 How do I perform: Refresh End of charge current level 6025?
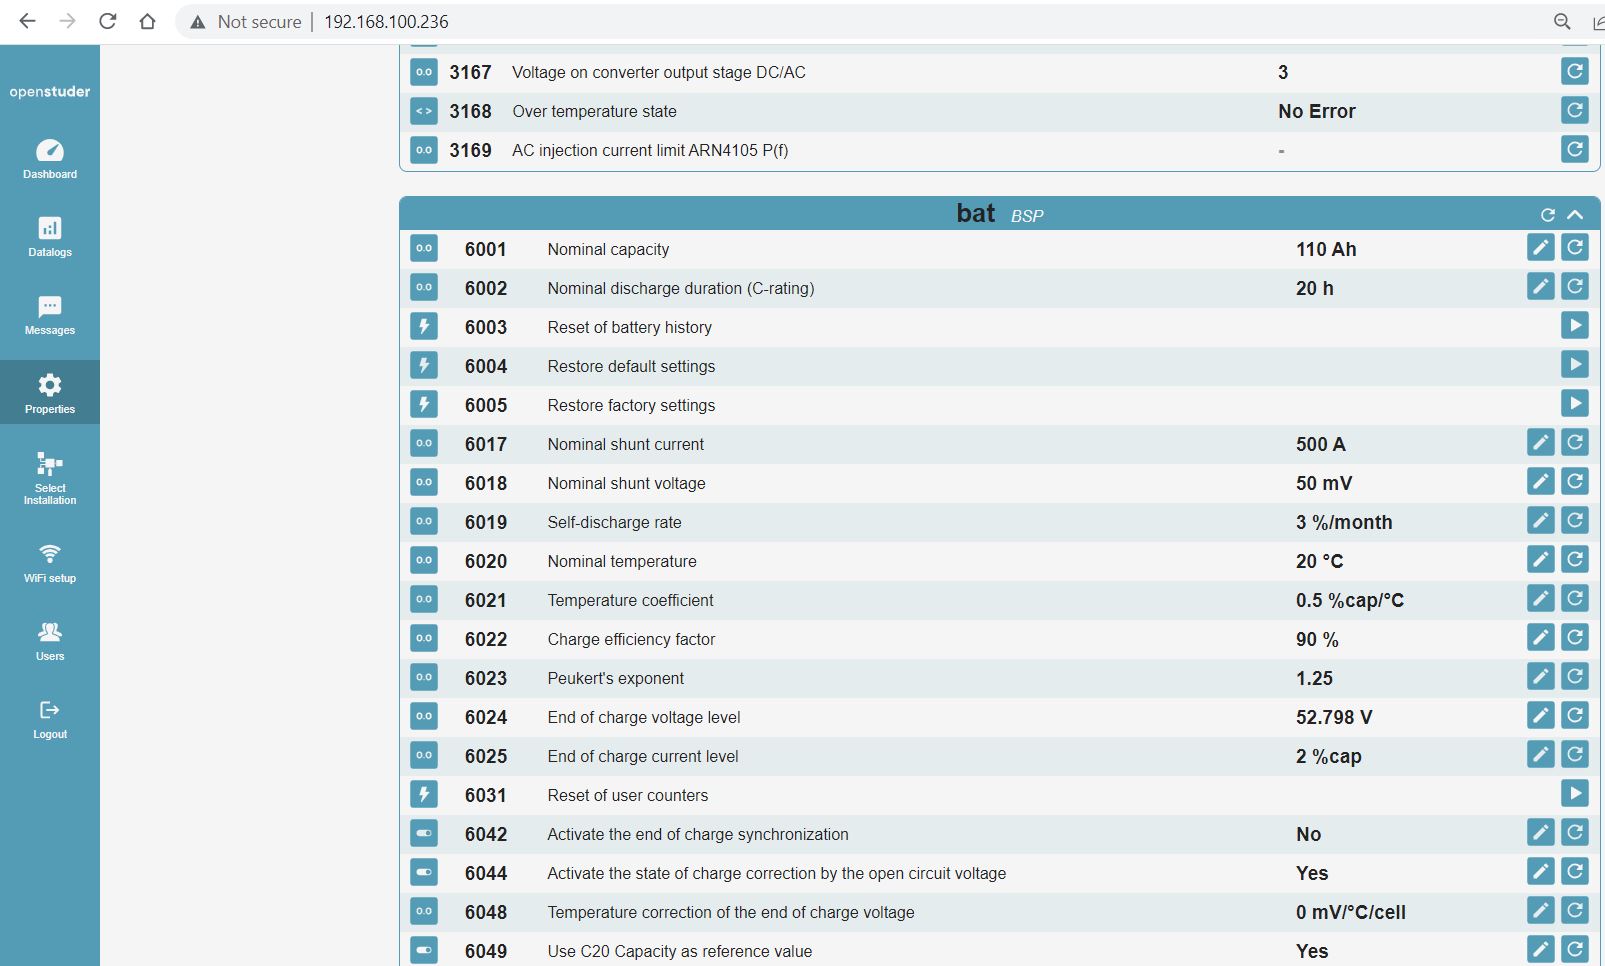(1575, 755)
